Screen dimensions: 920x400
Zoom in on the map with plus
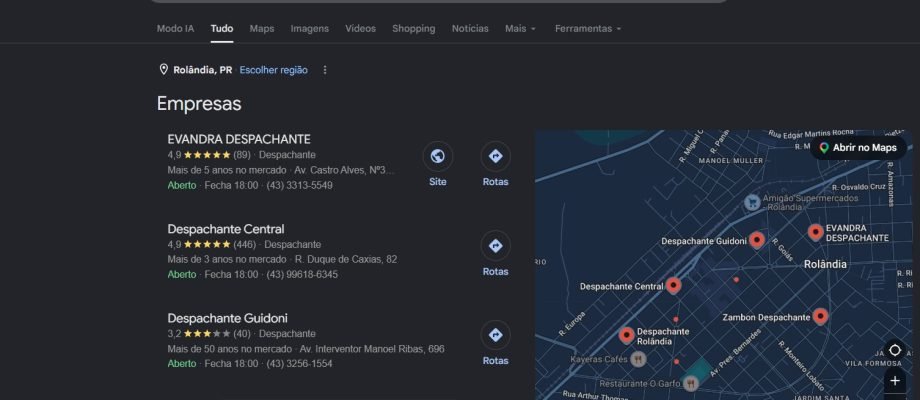point(895,381)
